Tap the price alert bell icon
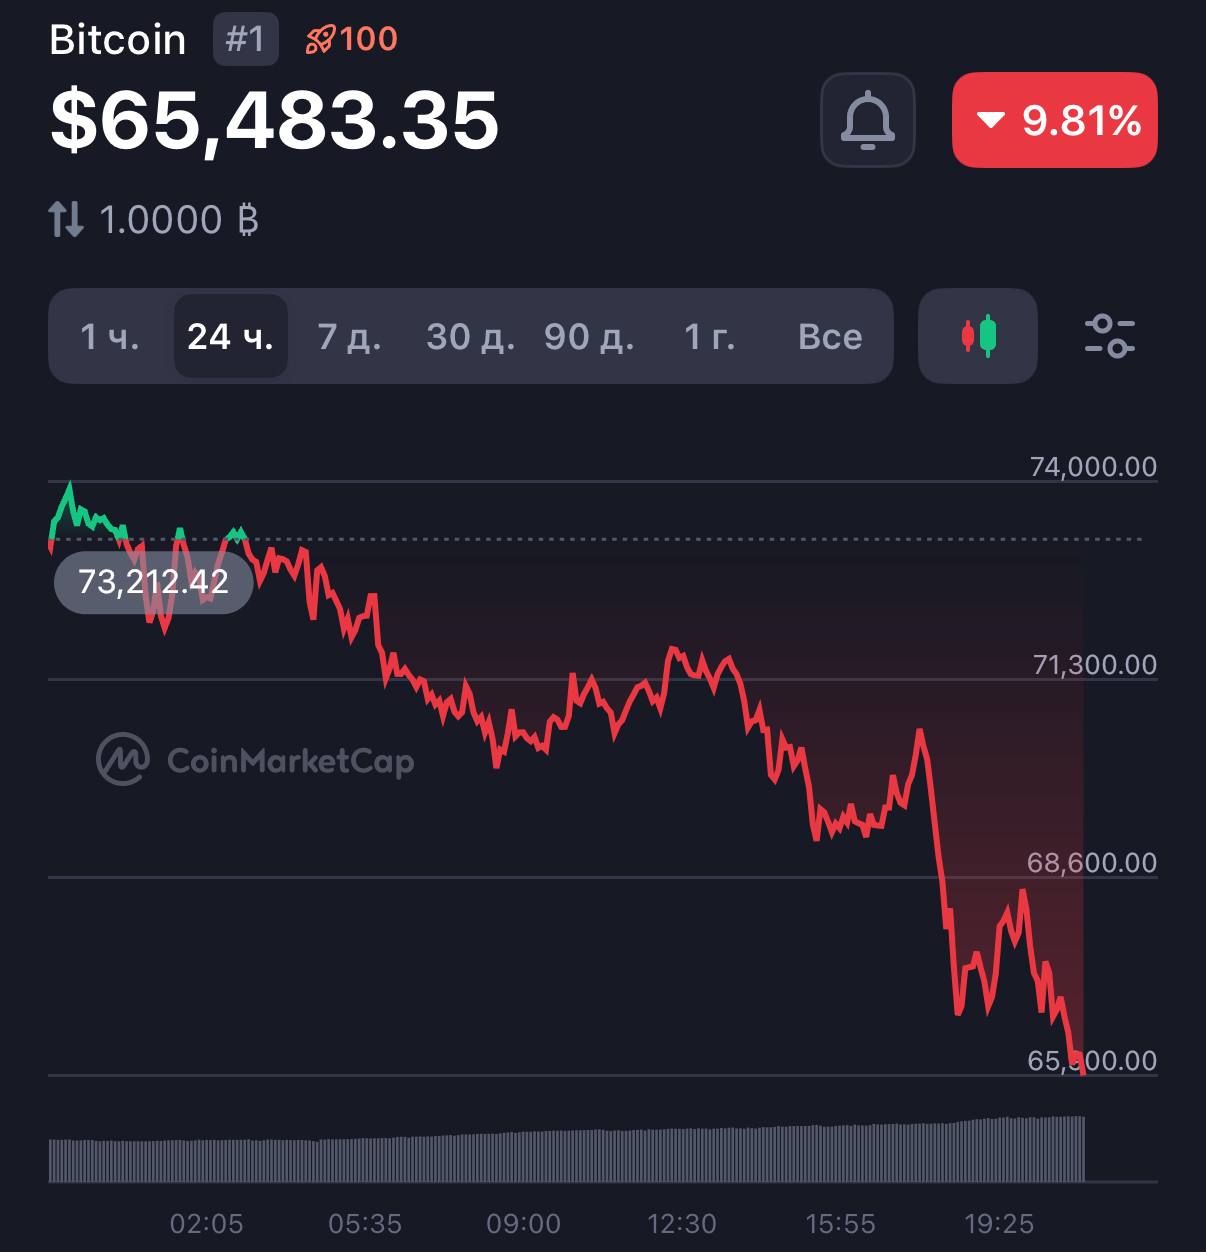1206x1252 pixels. point(868,120)
